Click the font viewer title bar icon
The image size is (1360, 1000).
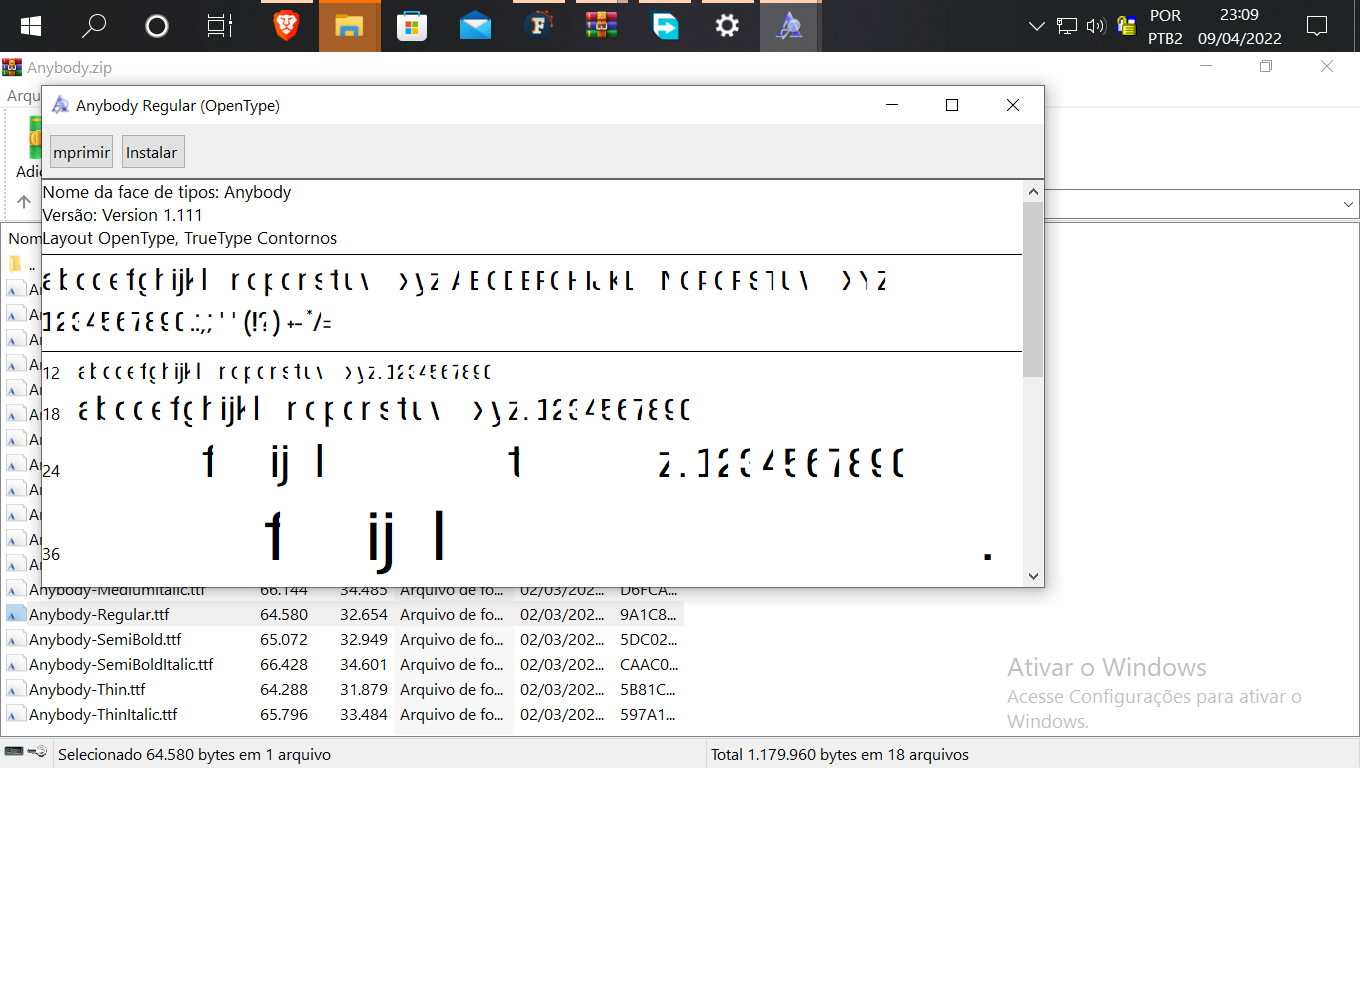pyautogui.click(x=60, y=105)
